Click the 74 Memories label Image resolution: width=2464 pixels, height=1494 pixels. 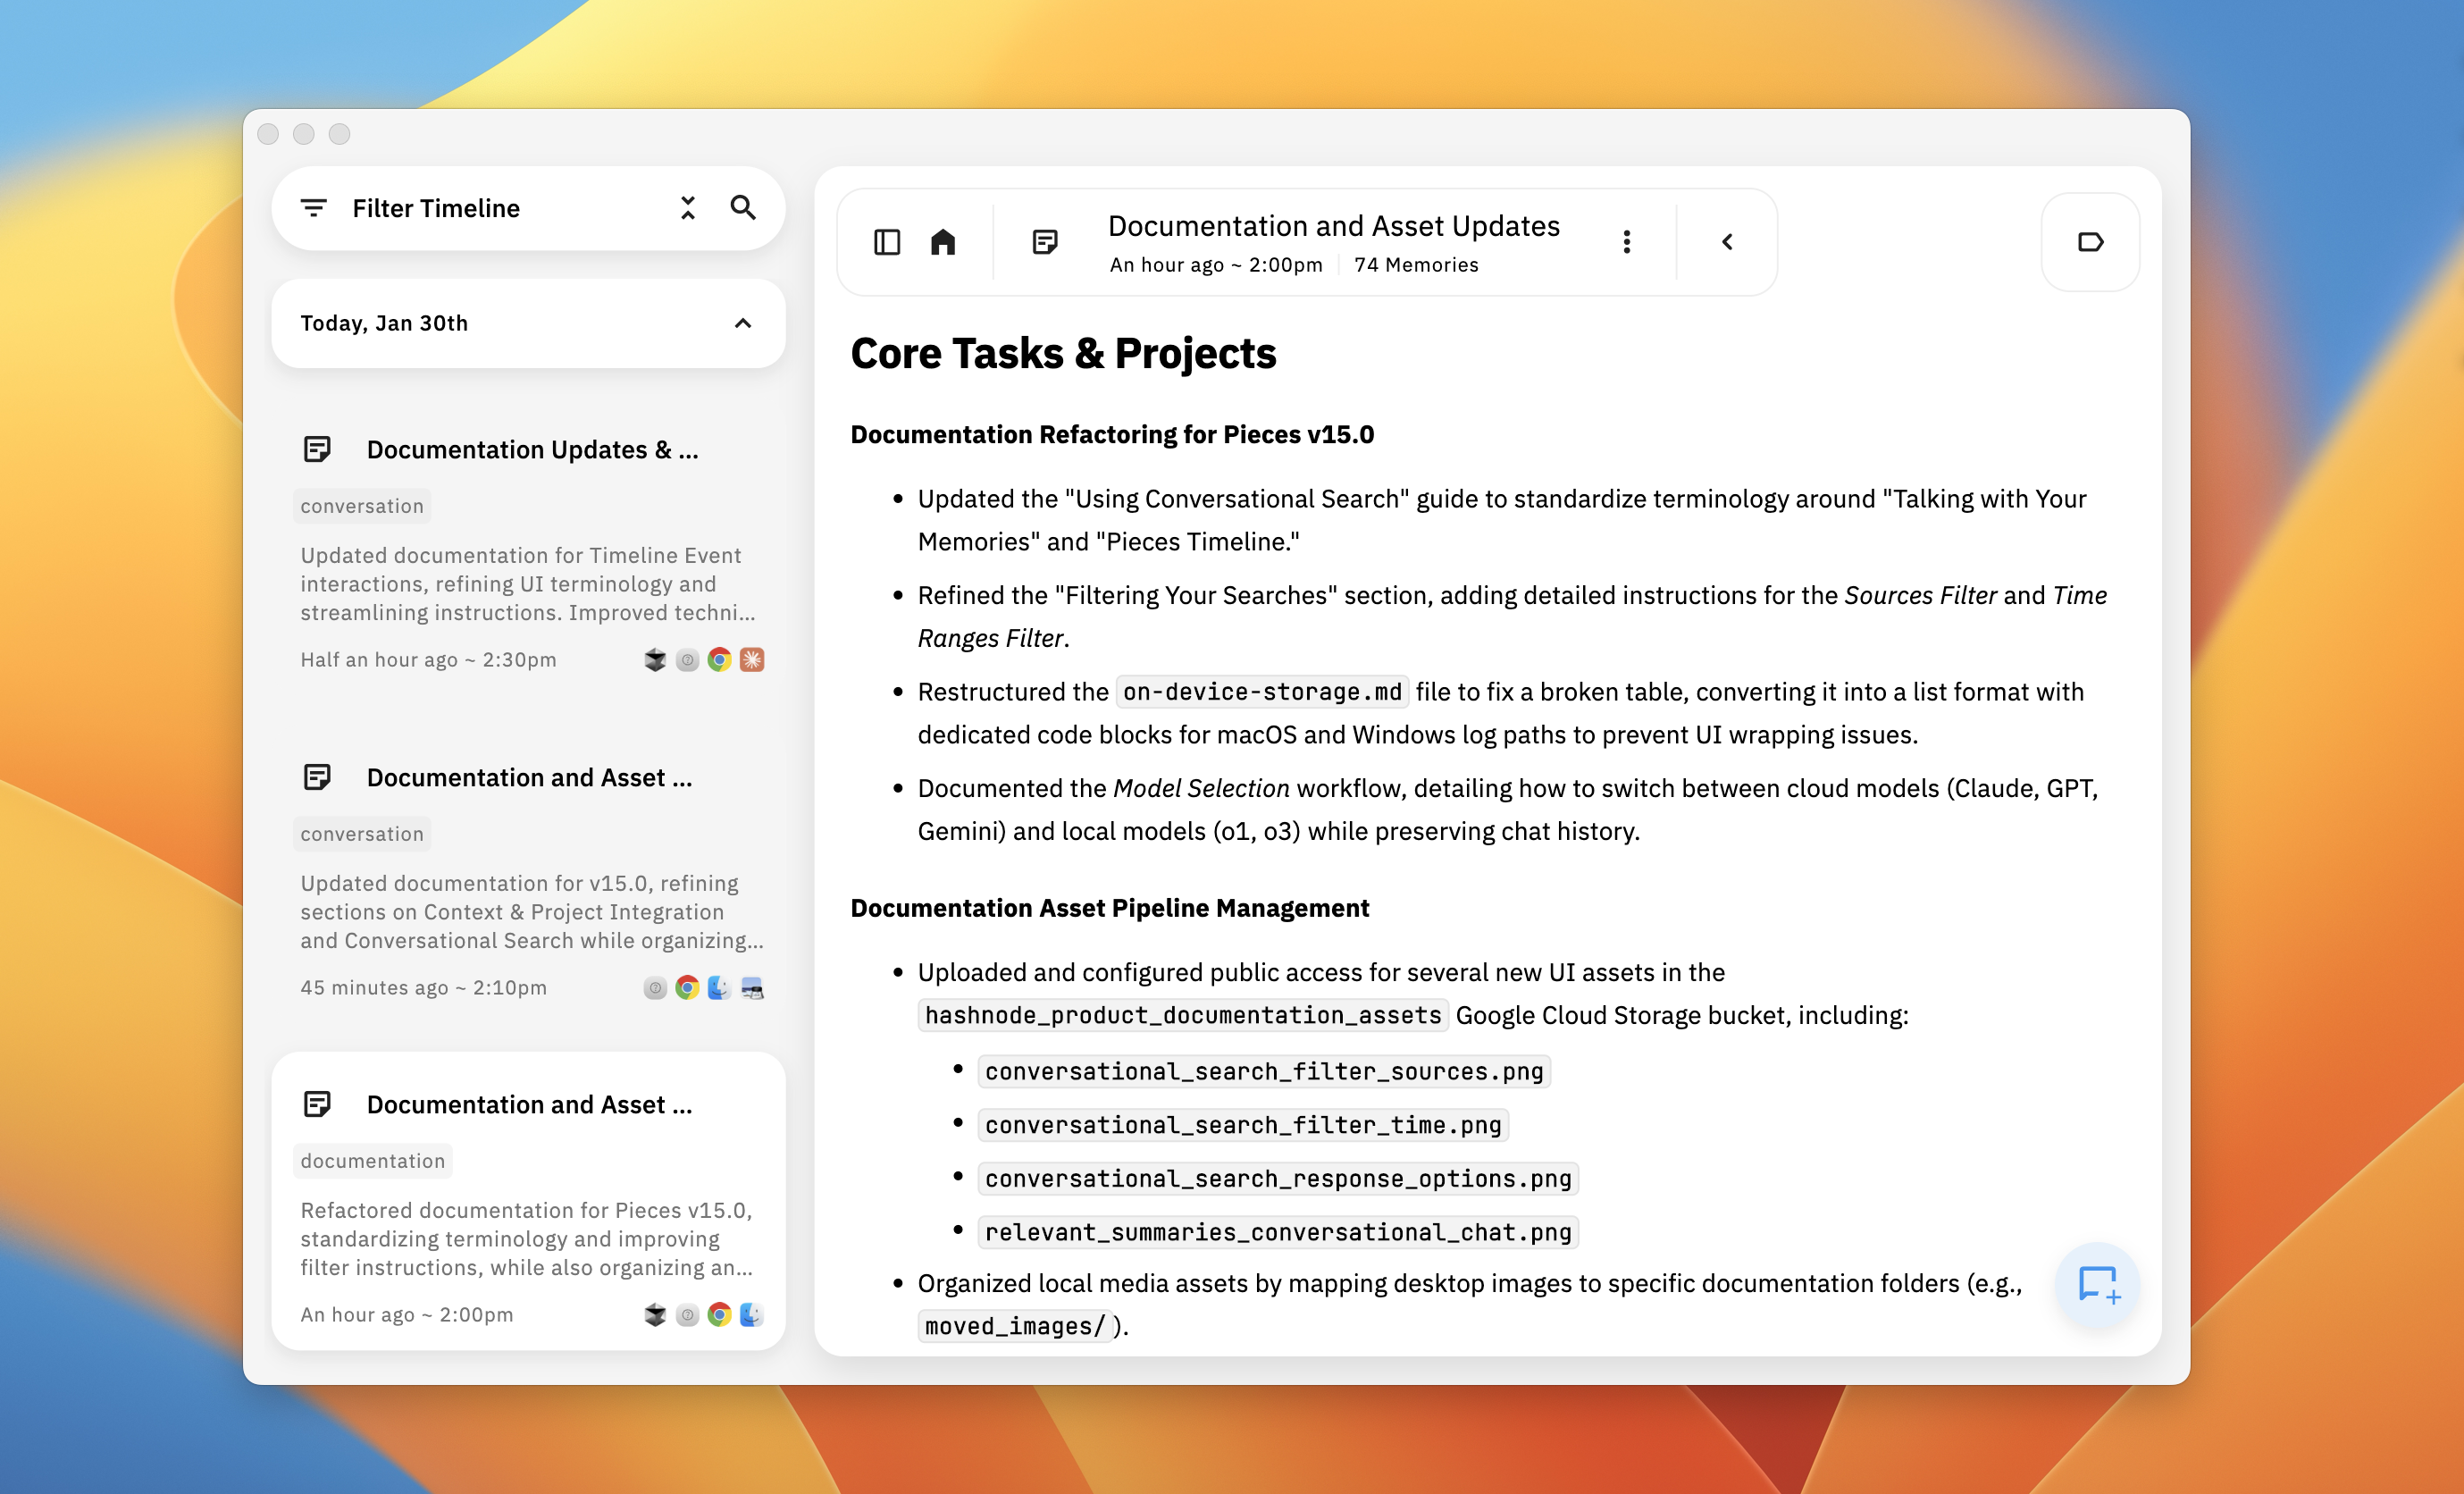tap(1415, 265)
